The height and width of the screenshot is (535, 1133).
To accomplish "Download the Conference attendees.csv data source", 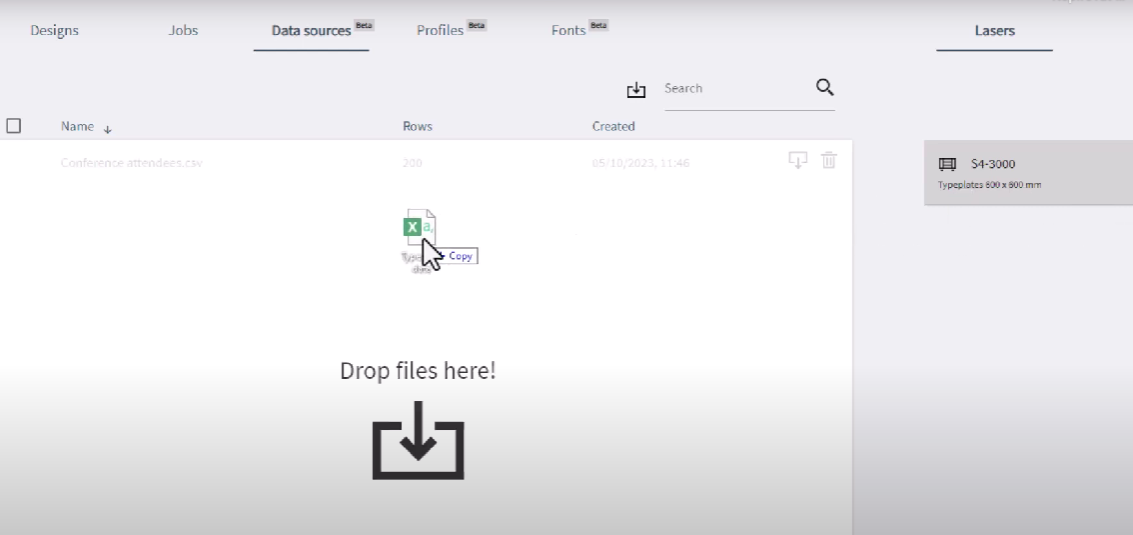I will click(x=797, y=161).
